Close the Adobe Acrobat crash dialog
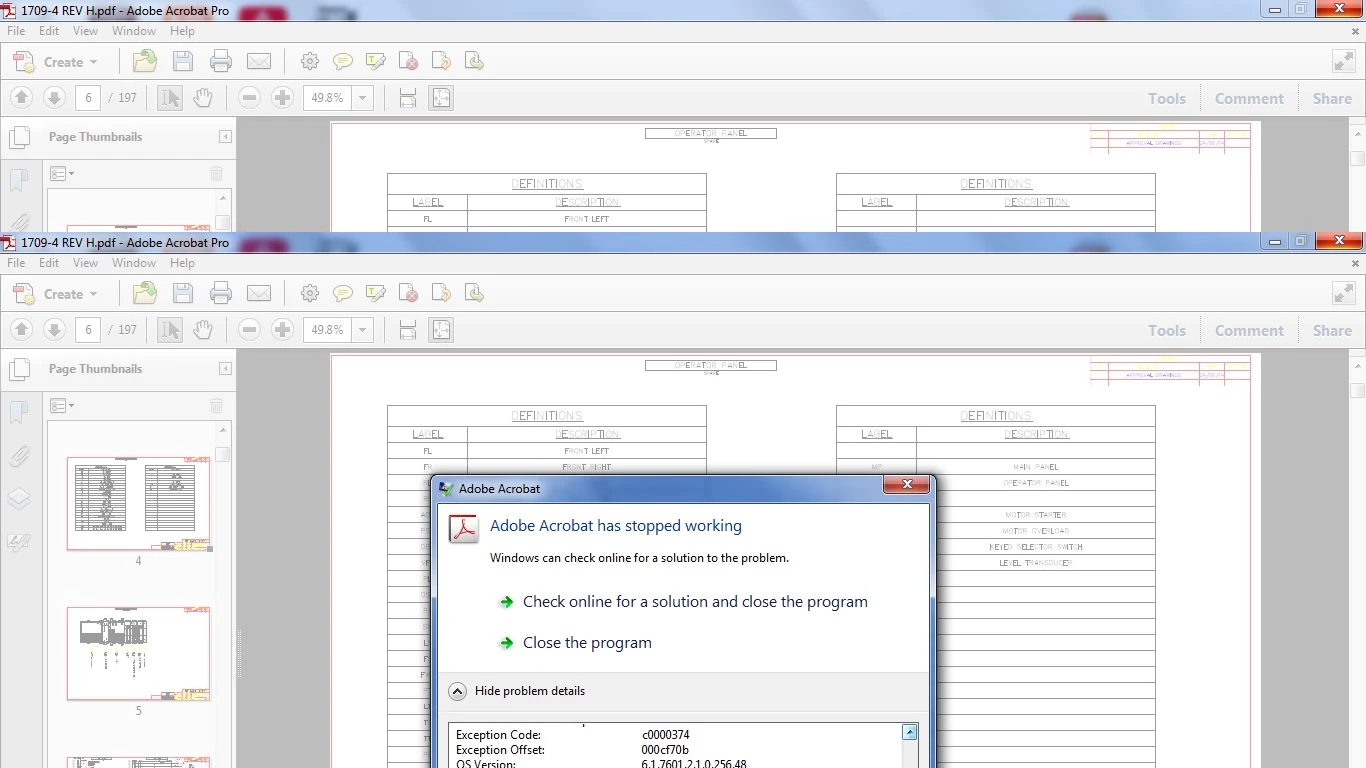 click(x=908, y=485)
